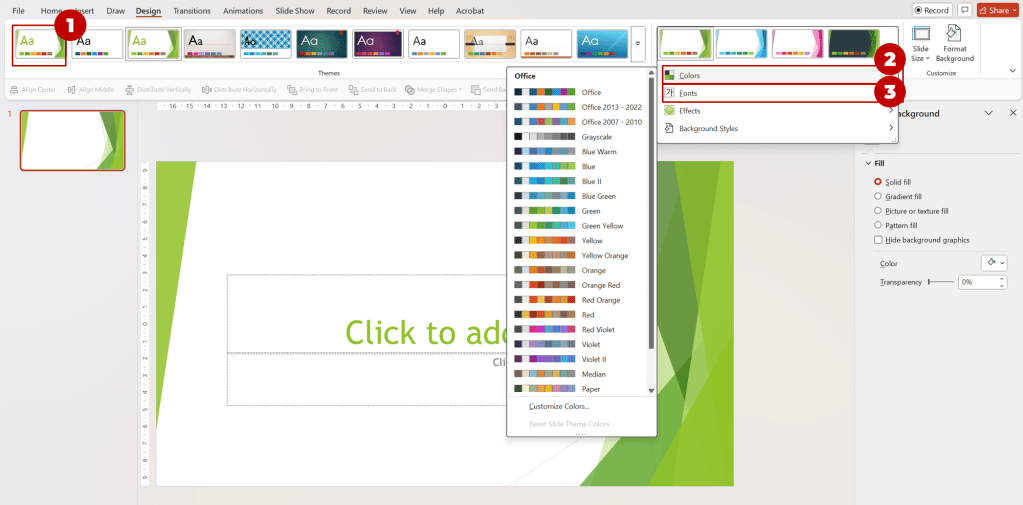Click the Slide Size icon
Image resolution: width=1023 pixels, height=505 pixels.
click(x=920, y=35)
